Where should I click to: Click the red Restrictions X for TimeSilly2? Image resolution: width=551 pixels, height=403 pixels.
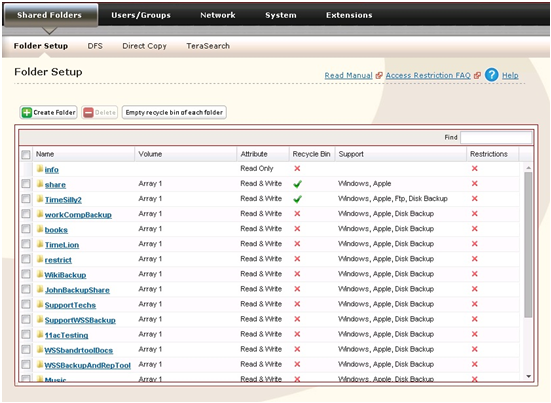point(474,199)
